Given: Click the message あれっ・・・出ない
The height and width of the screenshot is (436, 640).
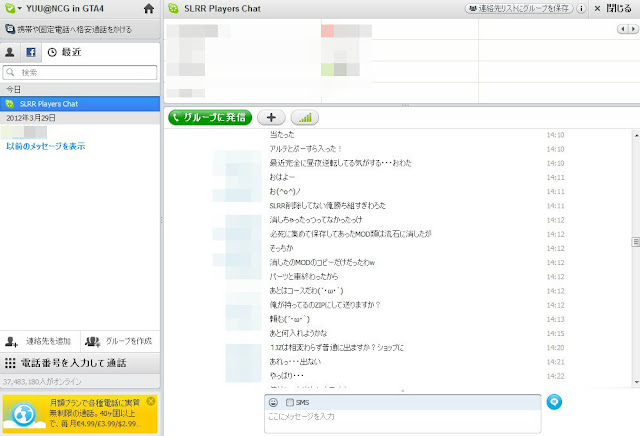Looking at the screenshot, I should pos(295,362).
